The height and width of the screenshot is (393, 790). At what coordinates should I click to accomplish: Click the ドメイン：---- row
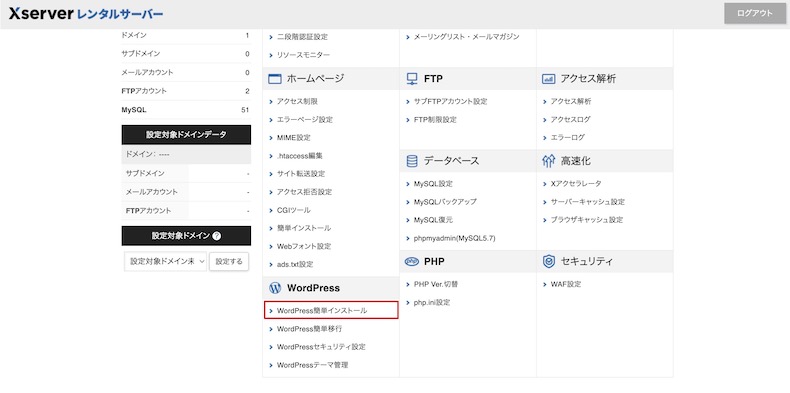(186, 155)
